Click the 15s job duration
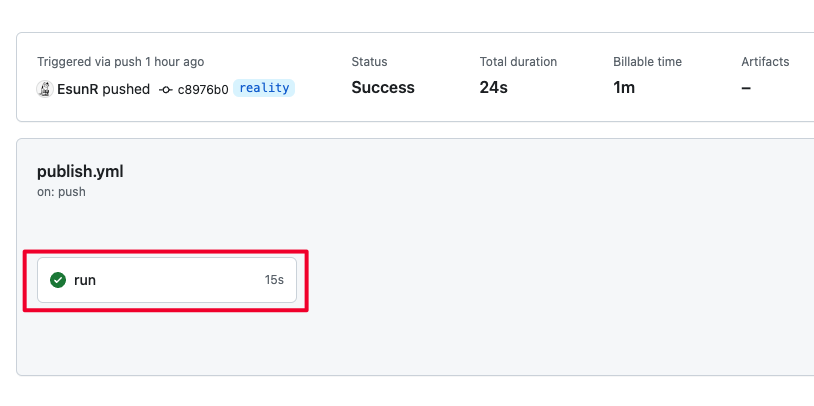The width and height of the screenshot is (814, 406). click(274, 280)
